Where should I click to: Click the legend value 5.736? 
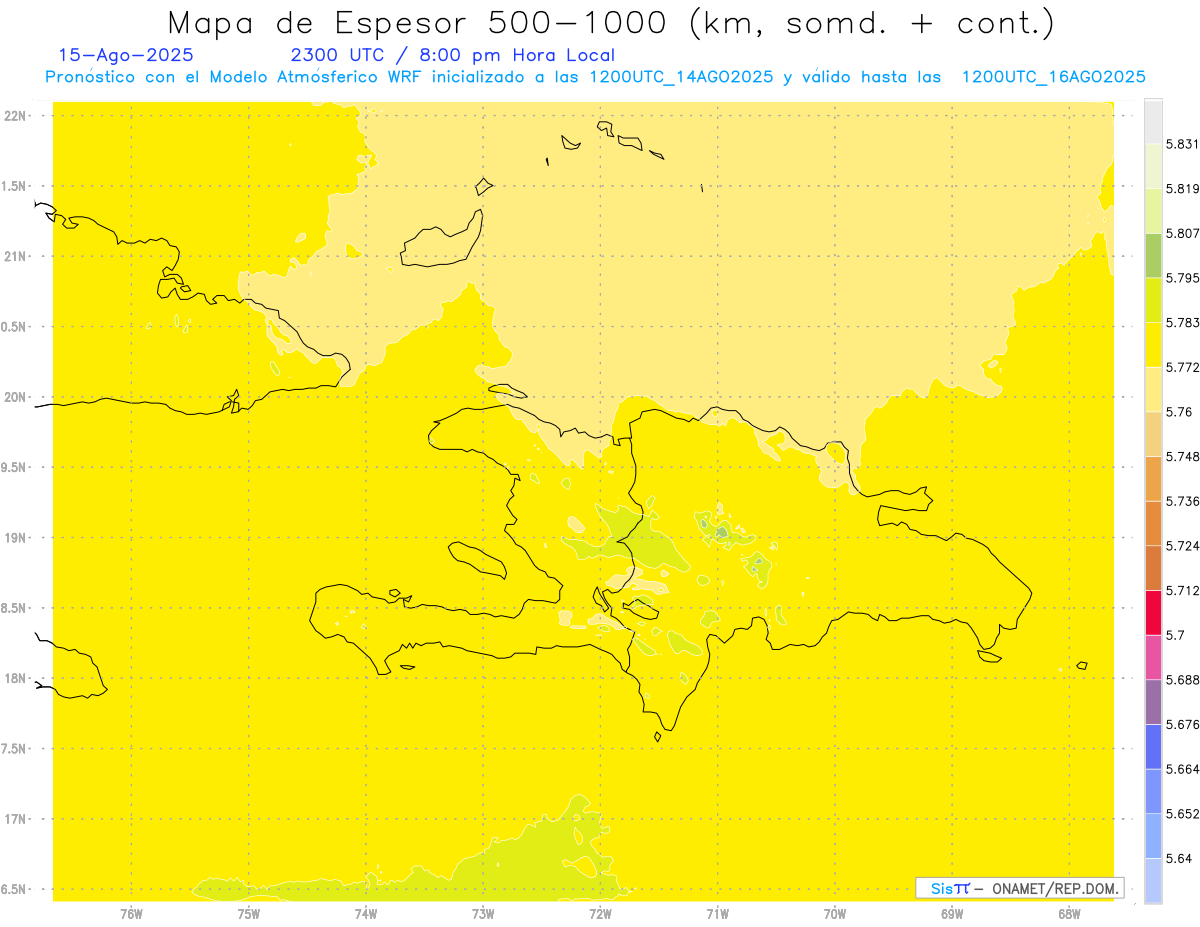coord(1182,501)
